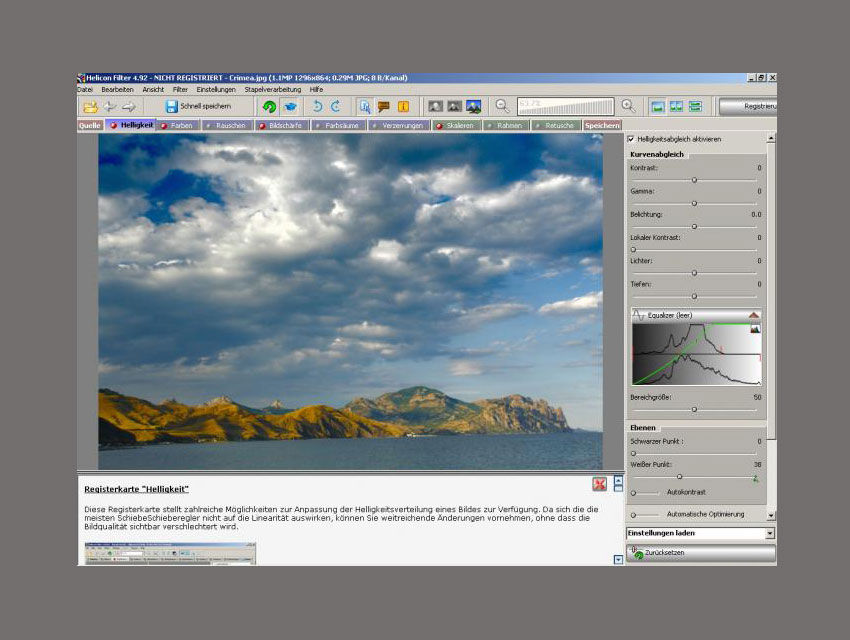Switch to the Quelle tab

pyautogui.click(x=90, y=126)
